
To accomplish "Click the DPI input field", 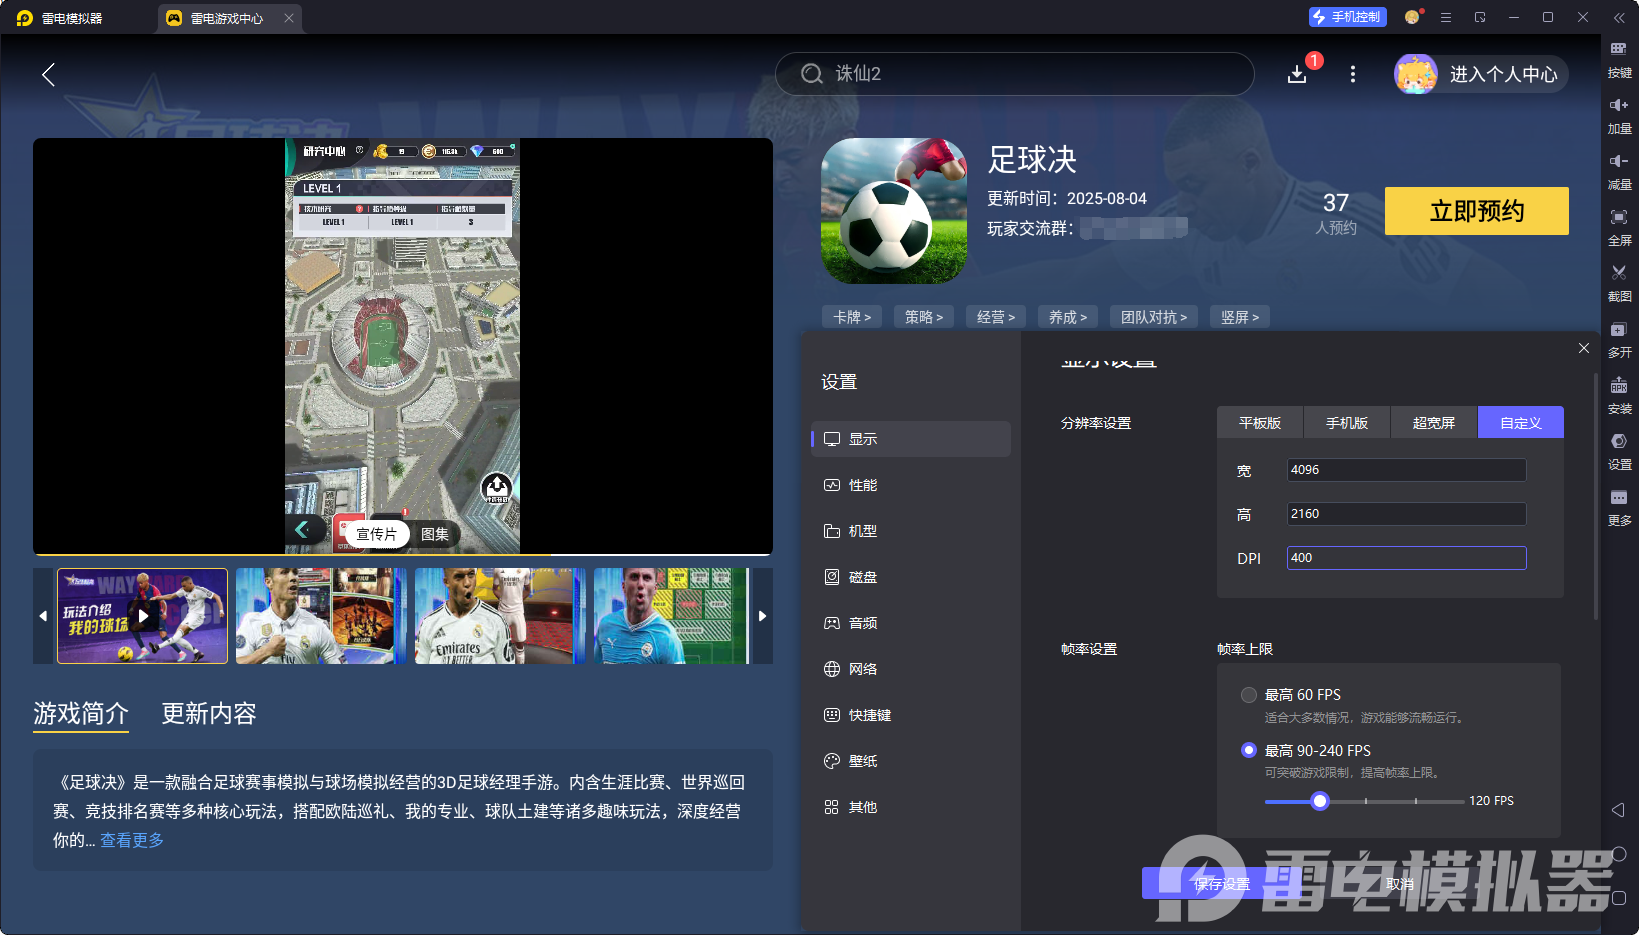I will [x=1406, y=558].
